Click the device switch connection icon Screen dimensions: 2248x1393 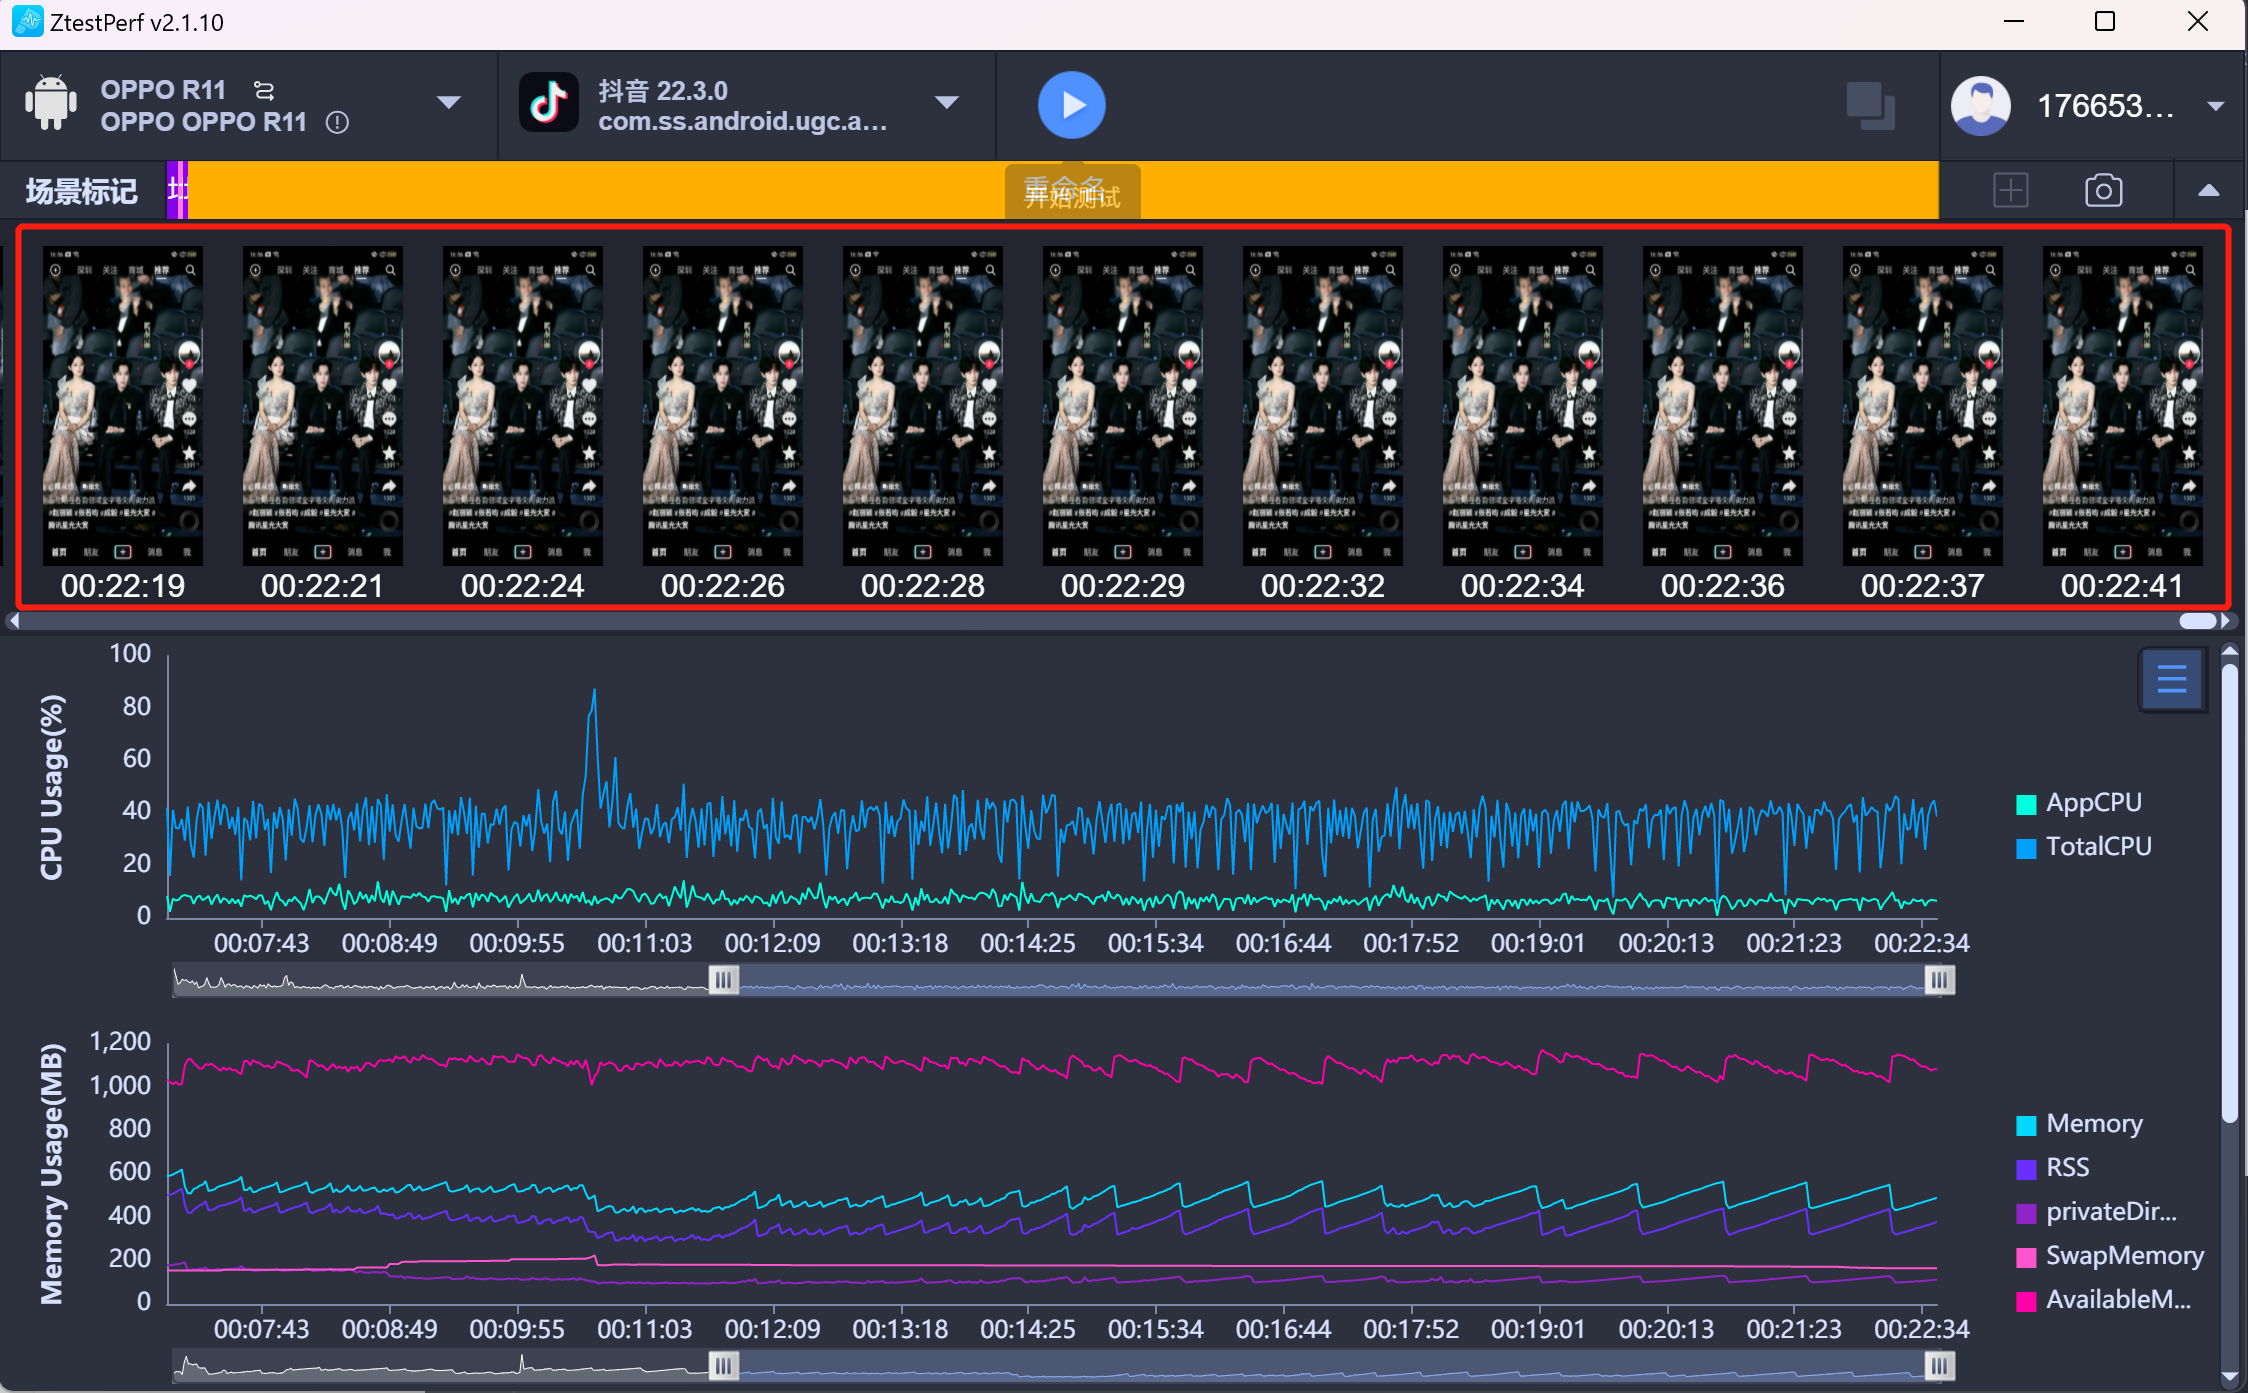[264, 91]
